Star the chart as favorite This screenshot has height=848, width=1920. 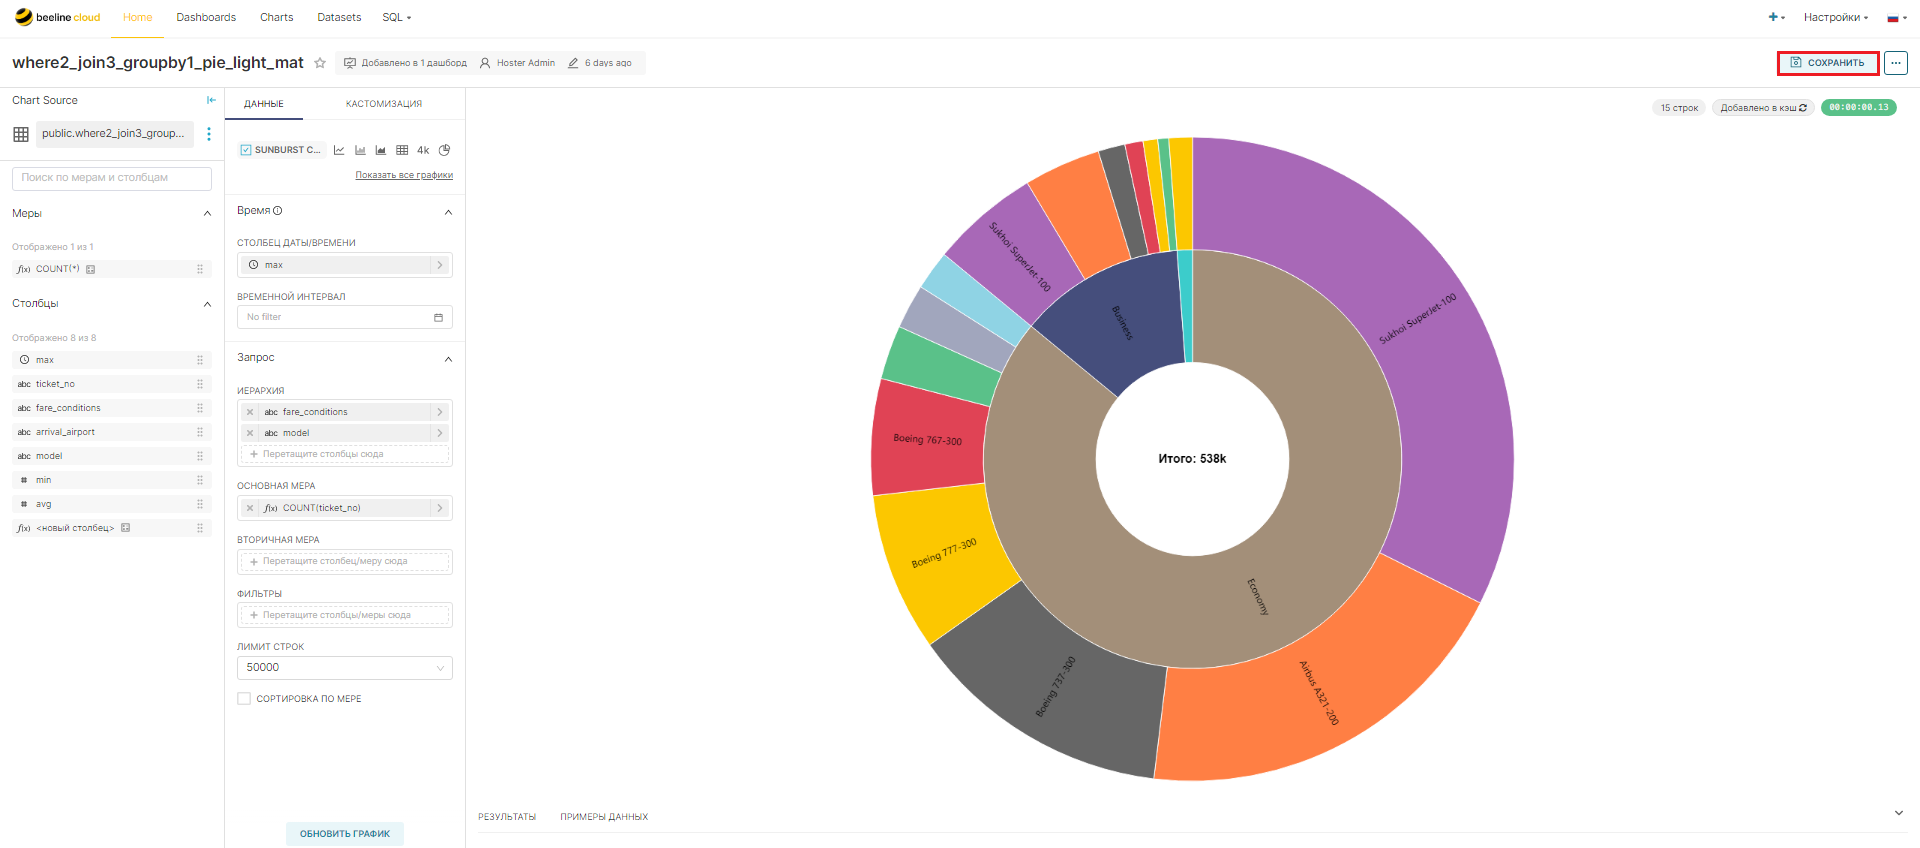coord(320,63)
